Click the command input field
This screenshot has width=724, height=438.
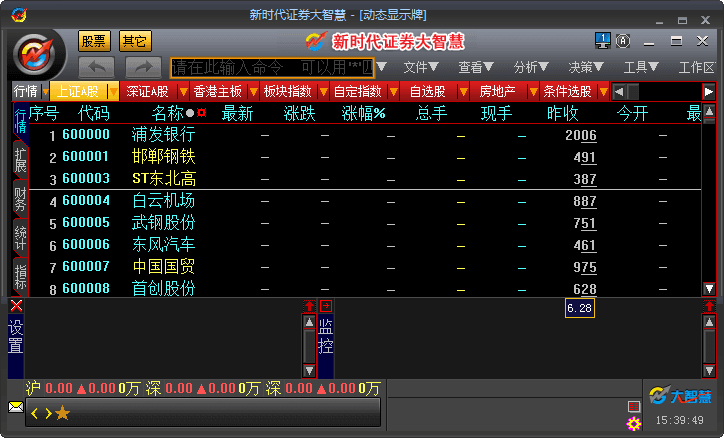click(272, 67)
